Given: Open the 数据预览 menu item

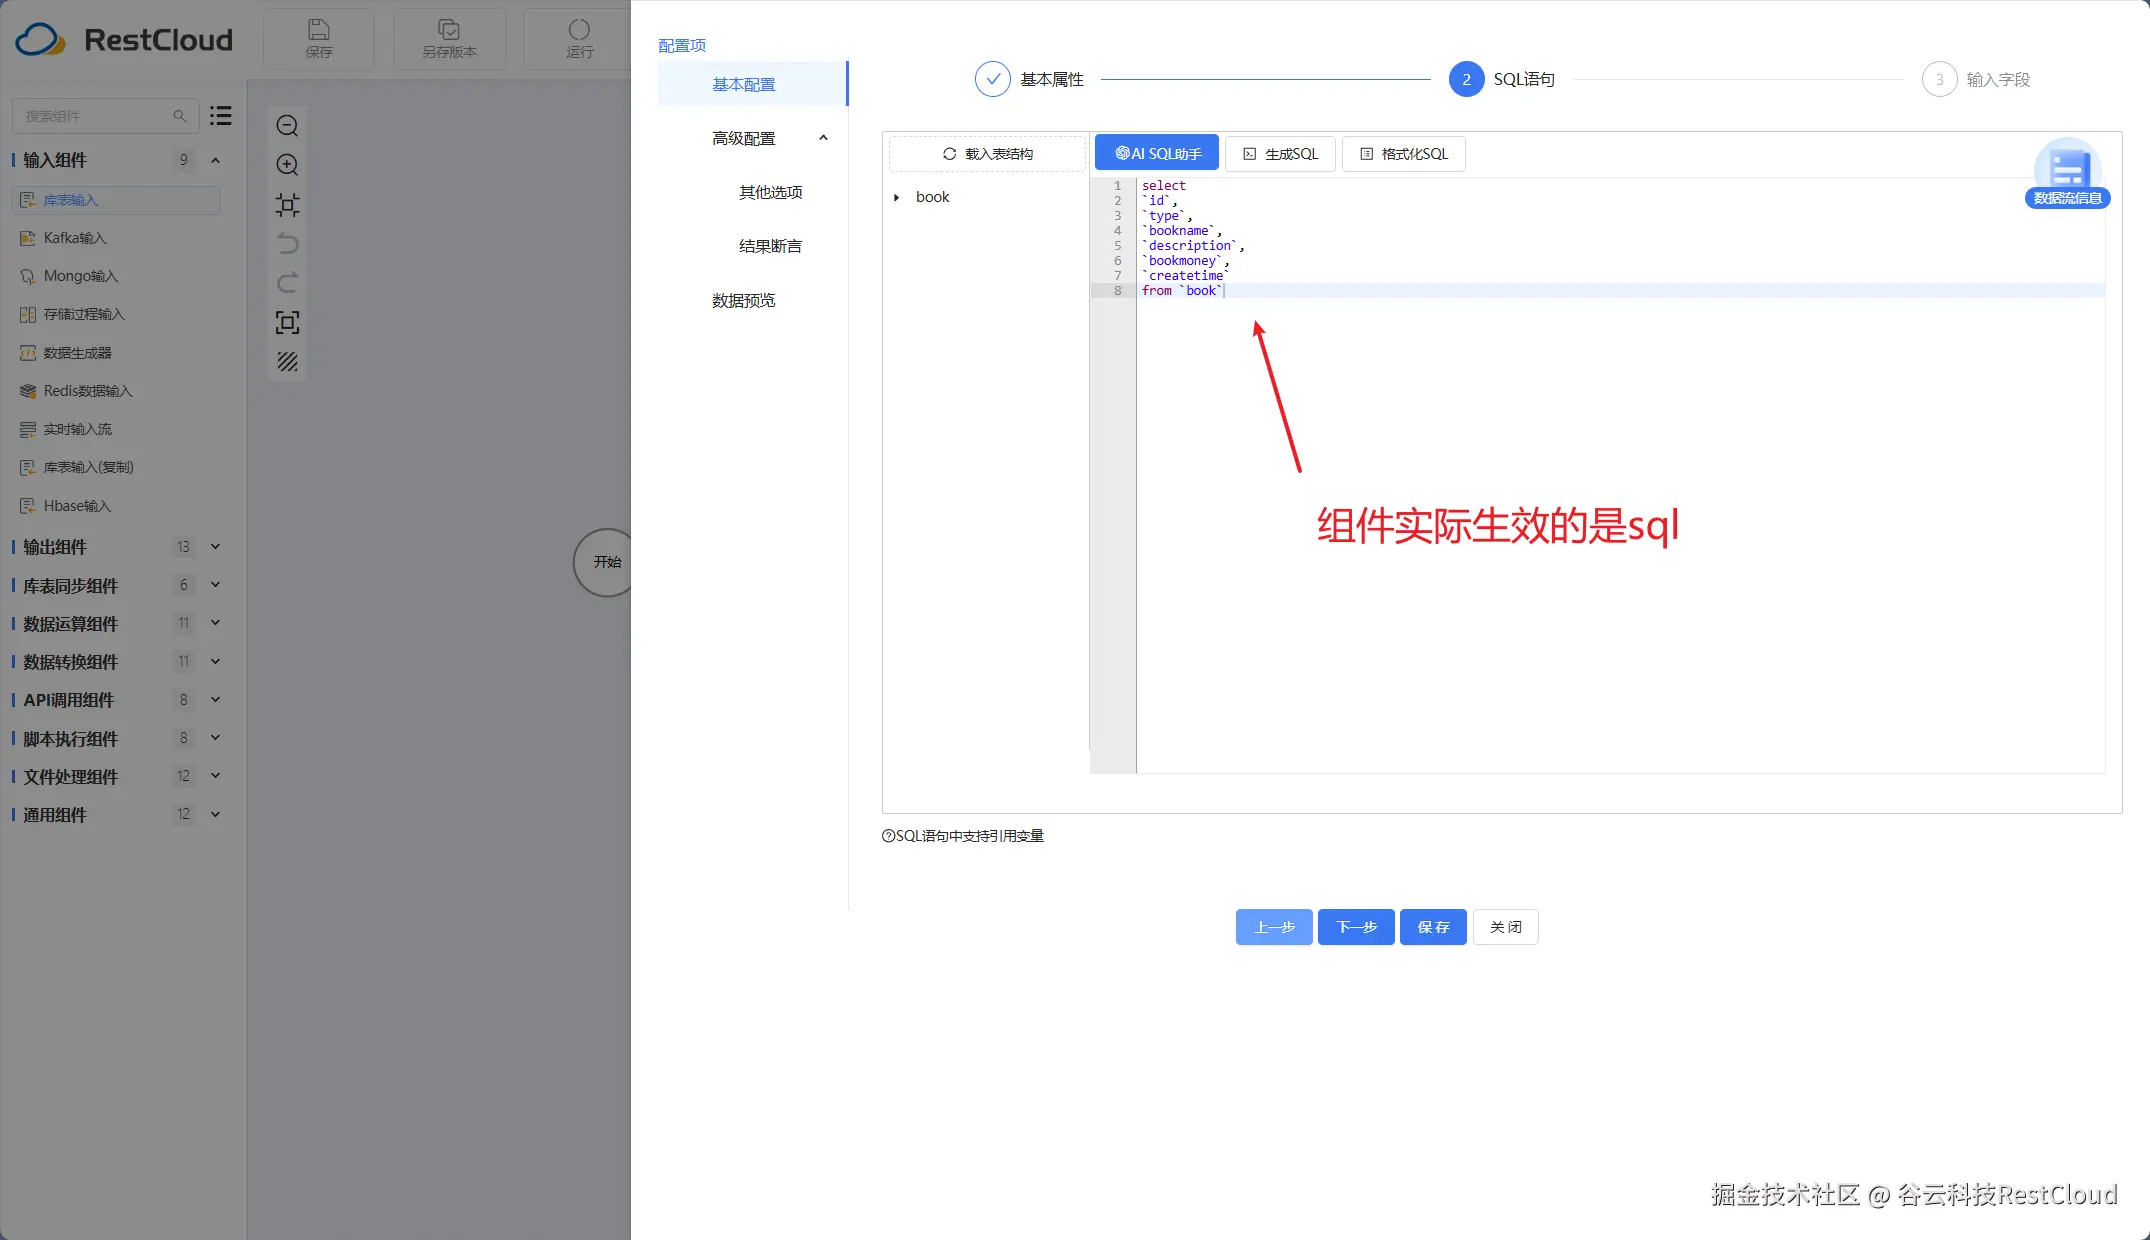Looking at the screenshot, I should click(x=743, y=300).
